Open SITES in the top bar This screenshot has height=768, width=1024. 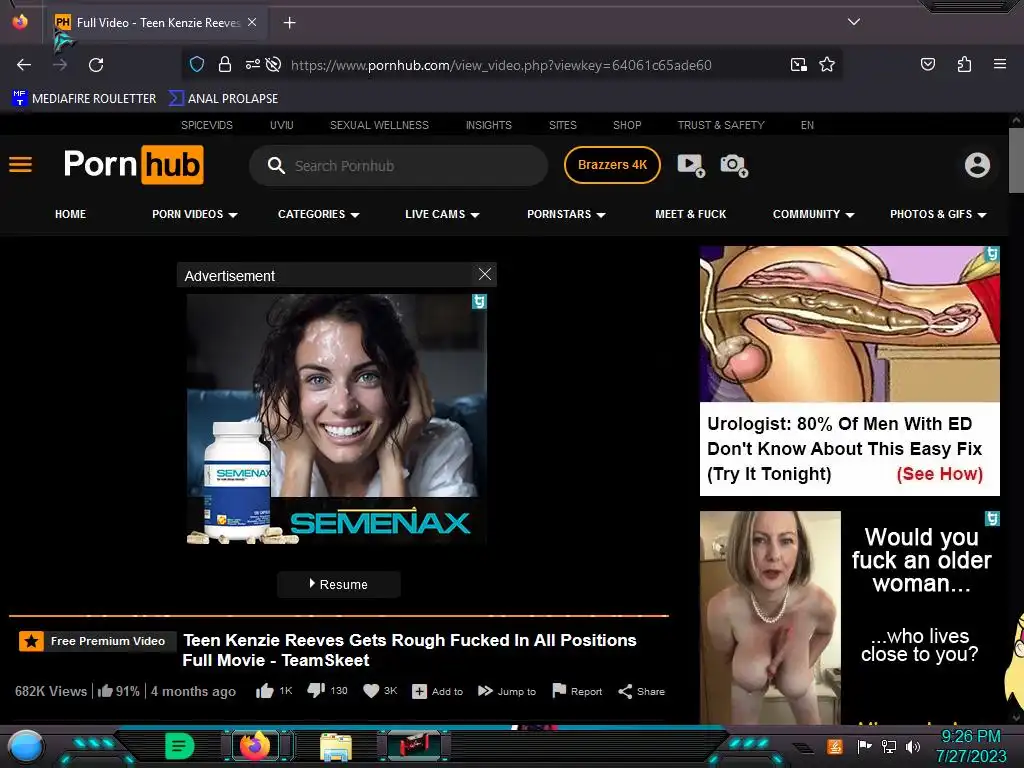point(562,125)
